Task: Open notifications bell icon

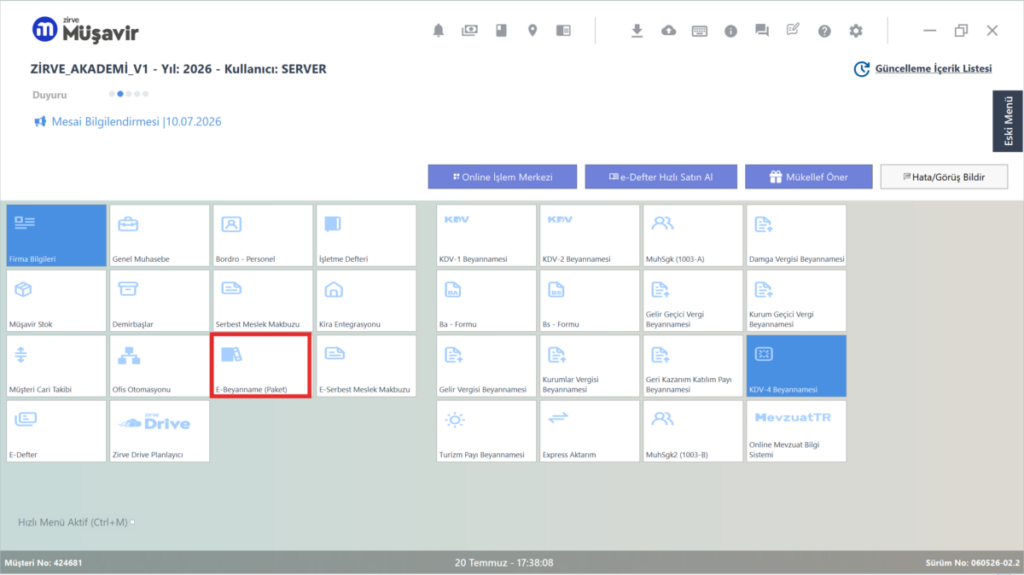Action: [x=438, y=31]
